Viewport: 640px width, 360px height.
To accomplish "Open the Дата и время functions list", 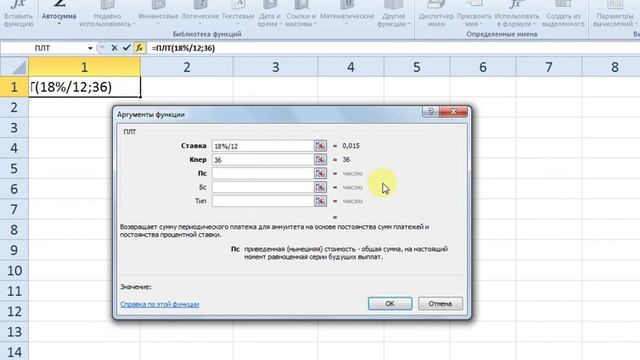I will click(269, 13).
